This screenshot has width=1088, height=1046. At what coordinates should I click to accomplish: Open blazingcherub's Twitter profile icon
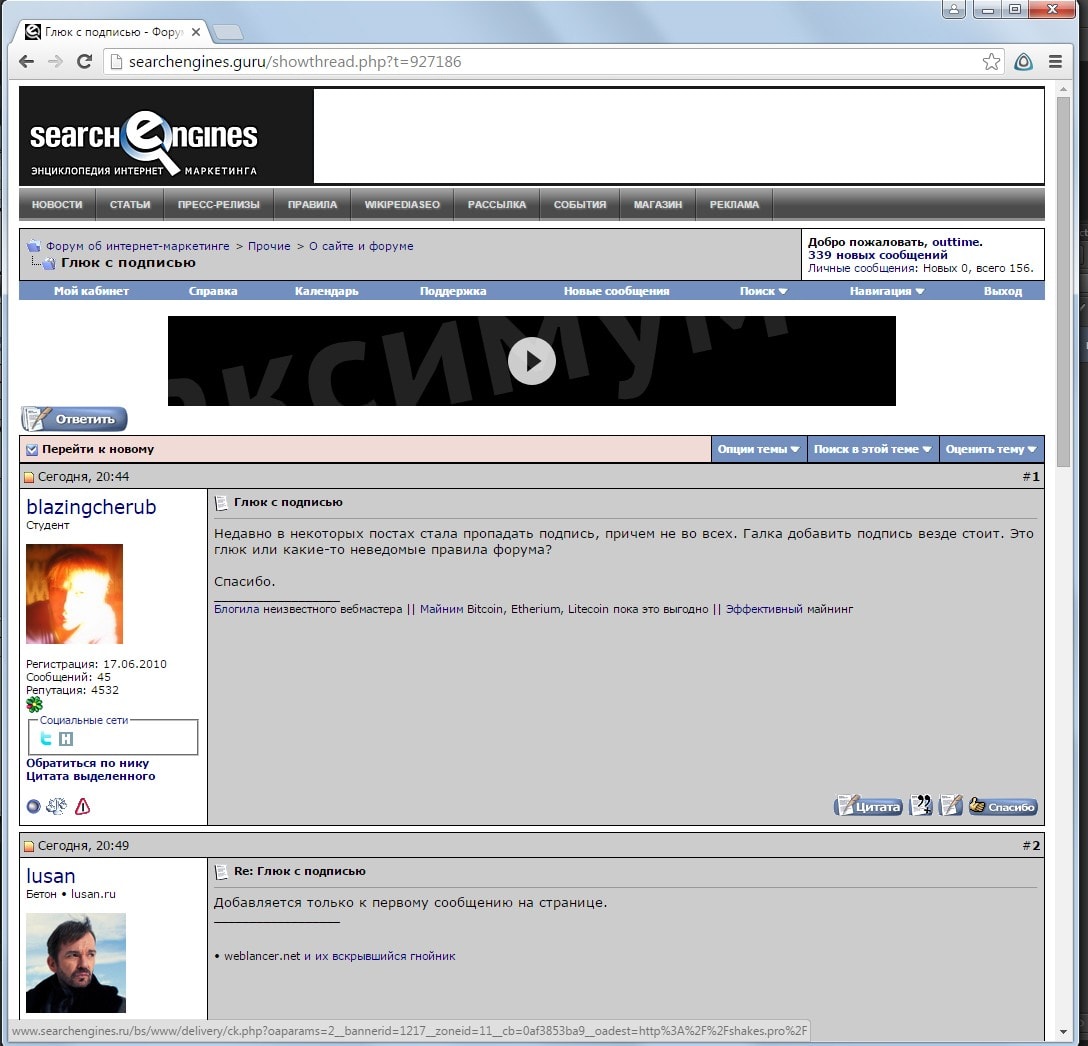[x=46, y=739]
